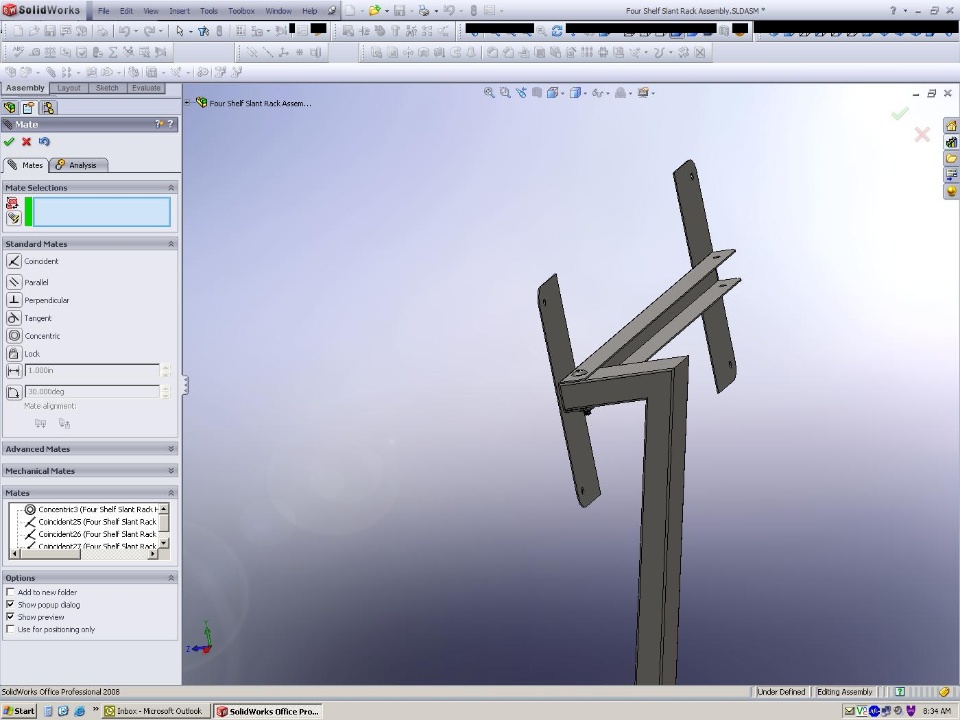Select the Tangent mate icon
Viewport: 960px width, 720px height.
(14, 318)
